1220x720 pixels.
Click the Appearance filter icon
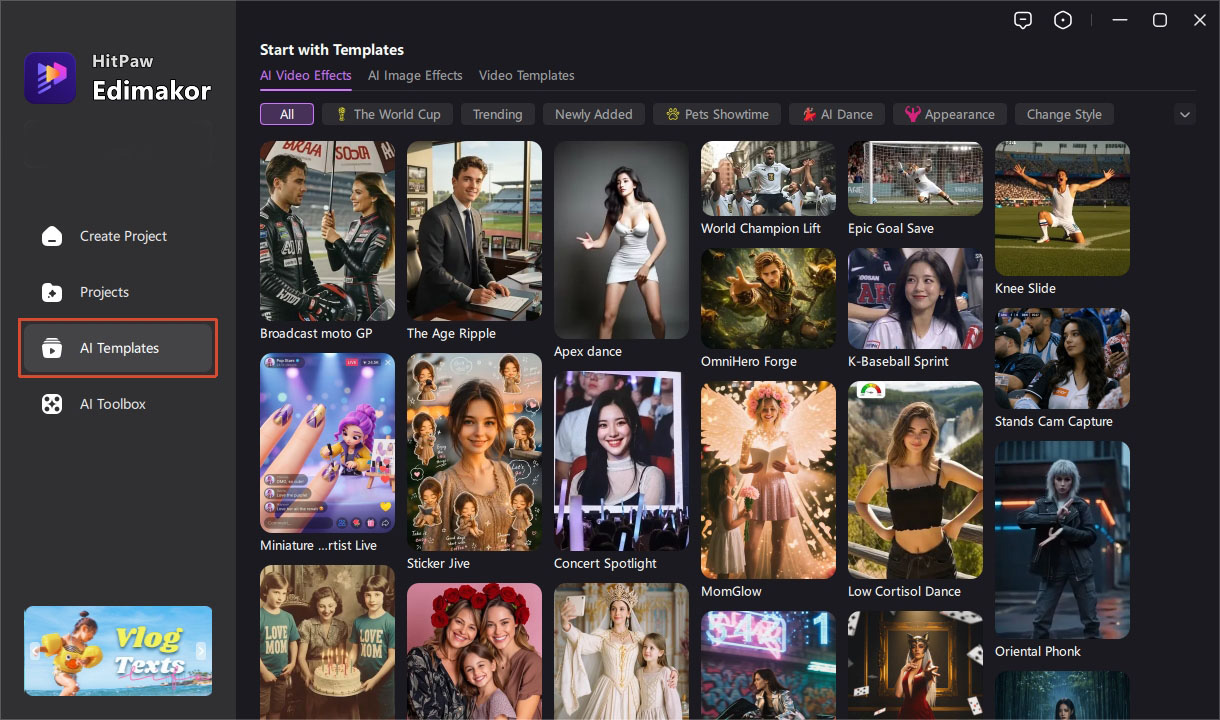[x=912, y=114]
